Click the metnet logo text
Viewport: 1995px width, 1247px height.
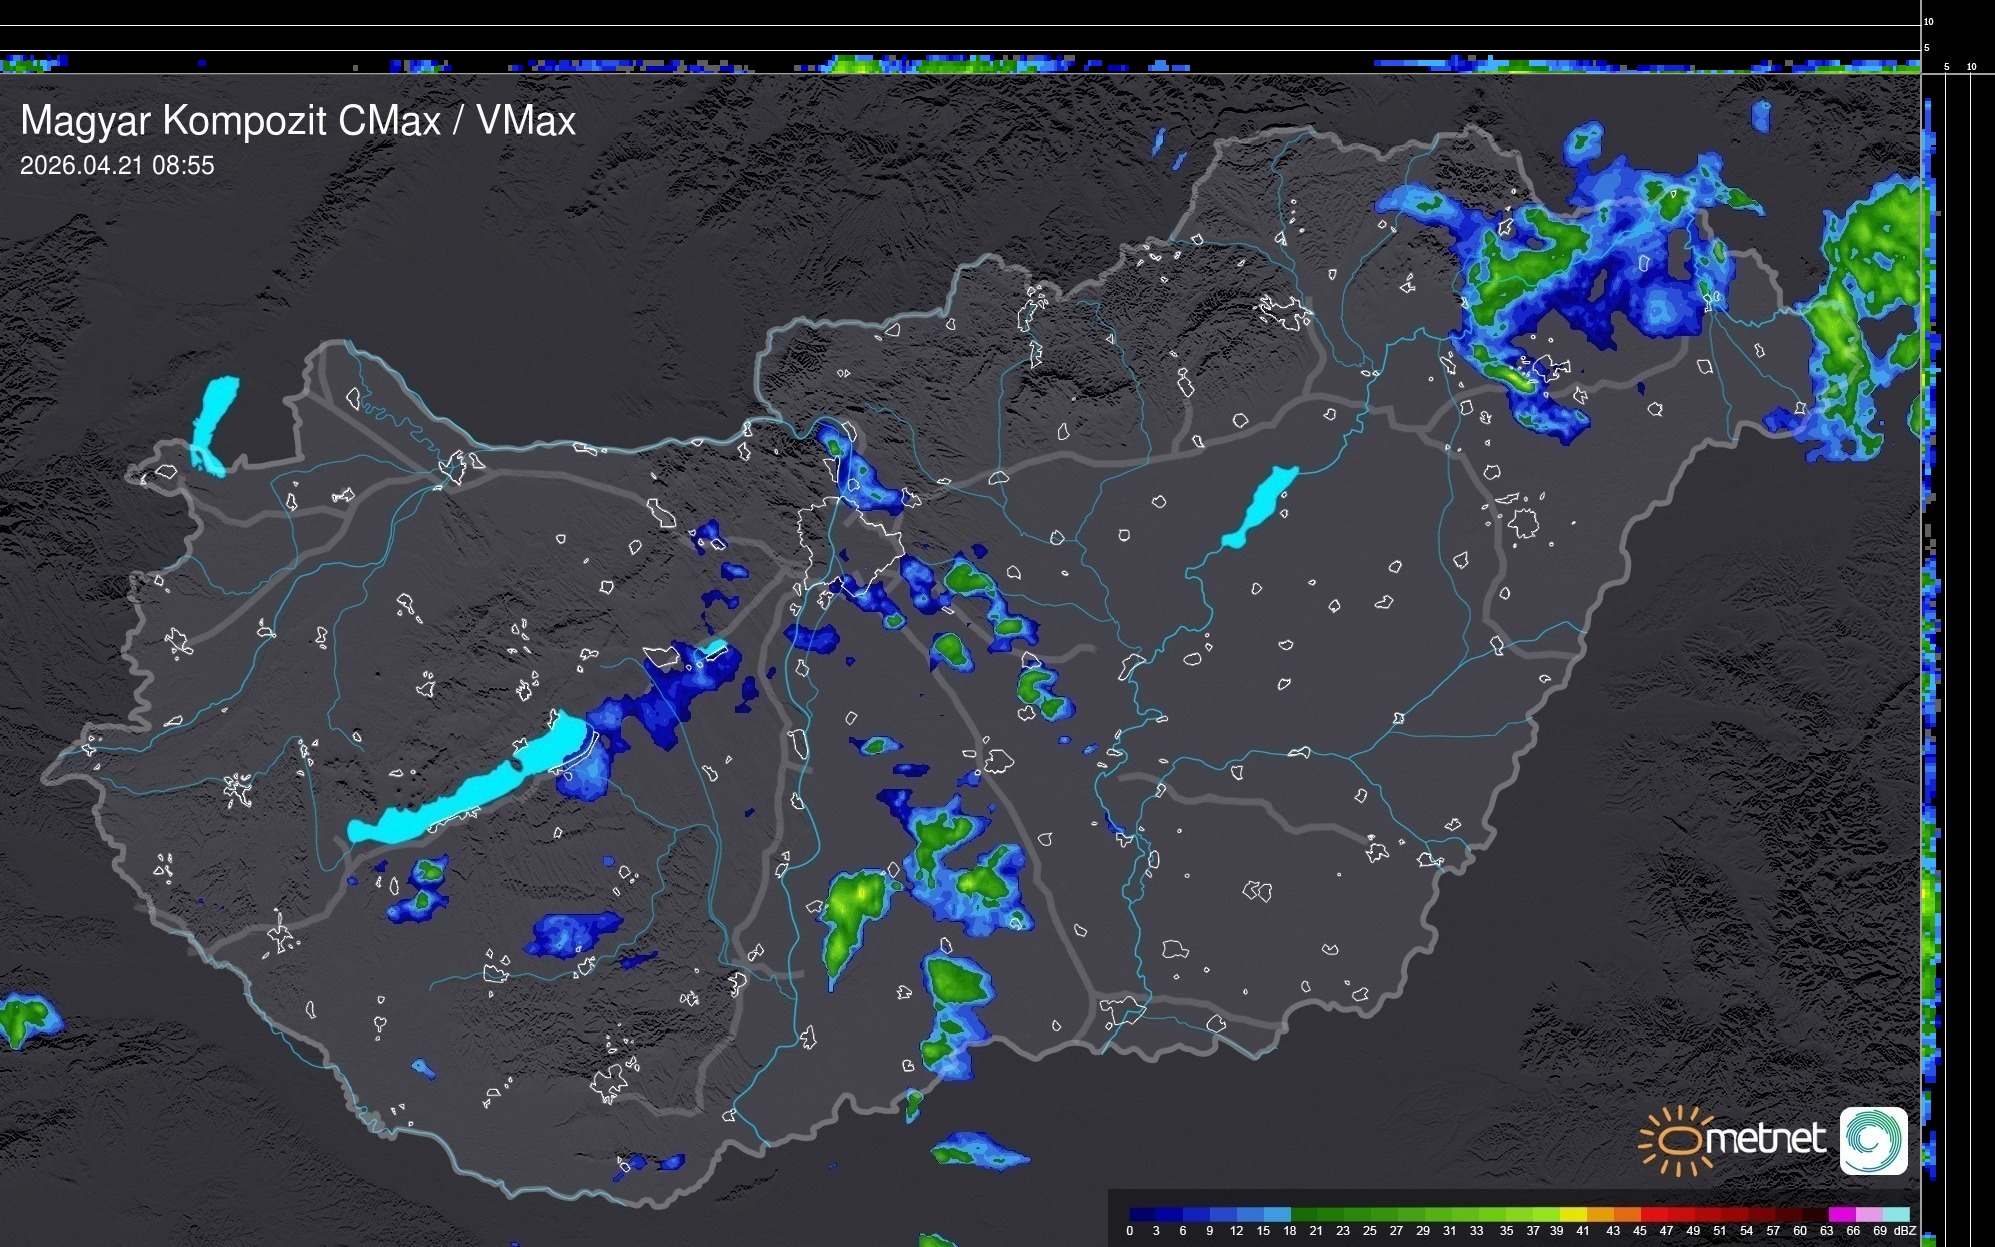(x=1766, y=1139)
